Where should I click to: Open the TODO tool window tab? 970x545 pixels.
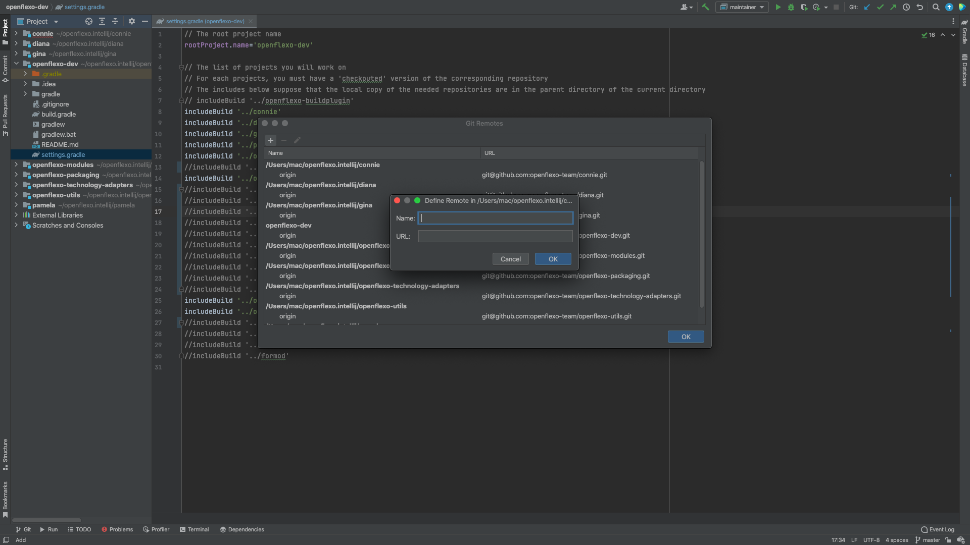(x=79, y=530)
